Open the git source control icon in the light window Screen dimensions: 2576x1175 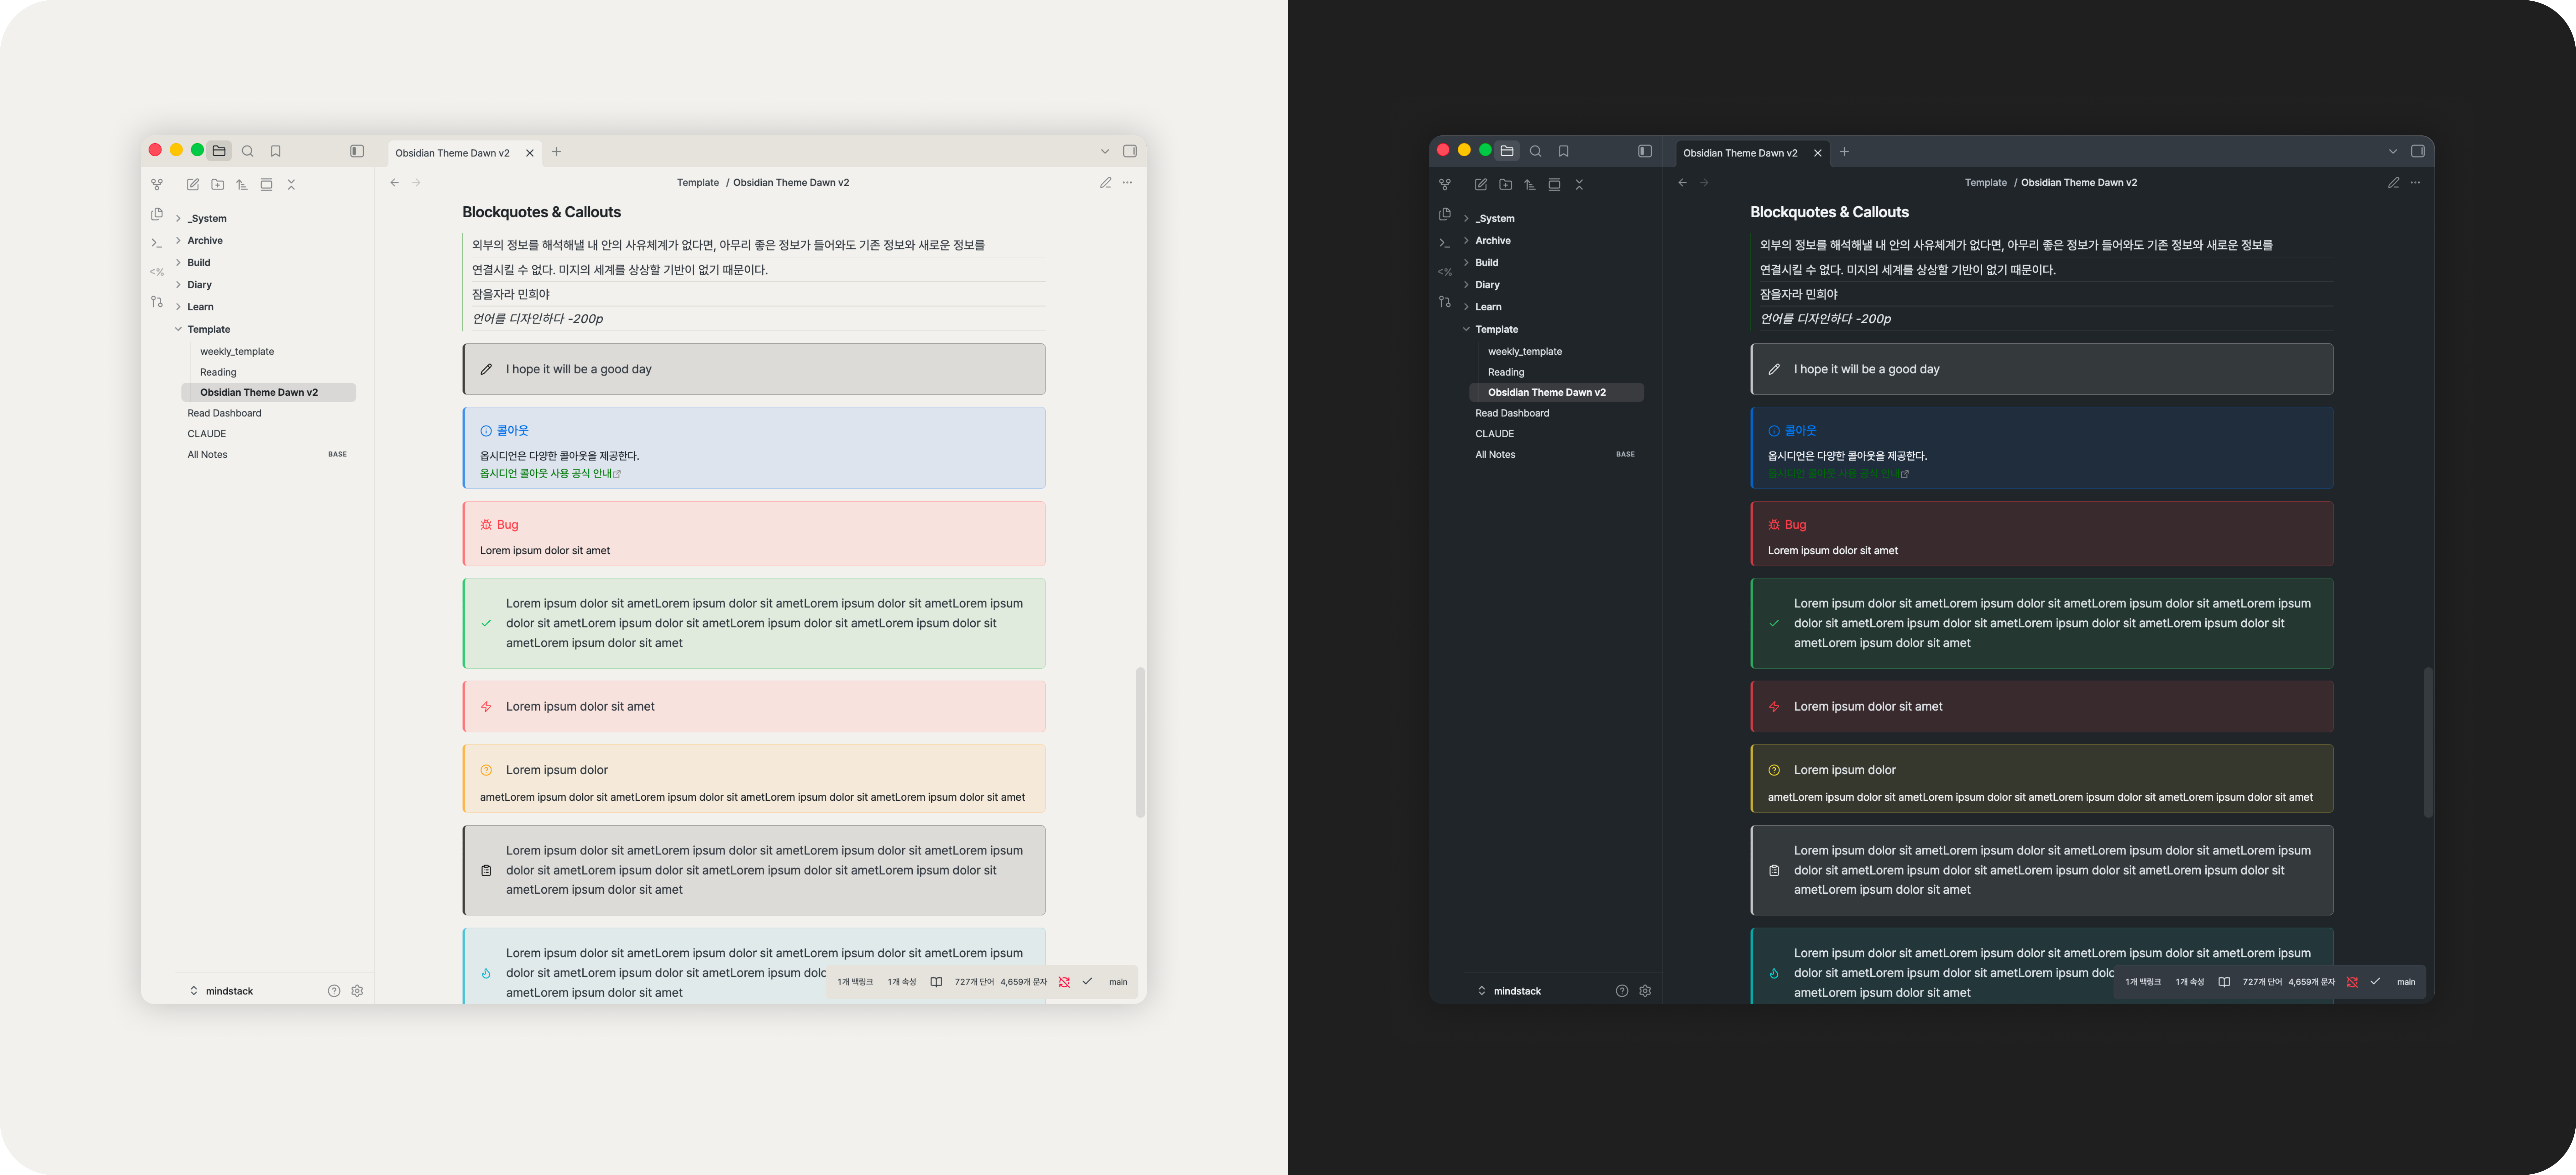click(x=157, y=301)
